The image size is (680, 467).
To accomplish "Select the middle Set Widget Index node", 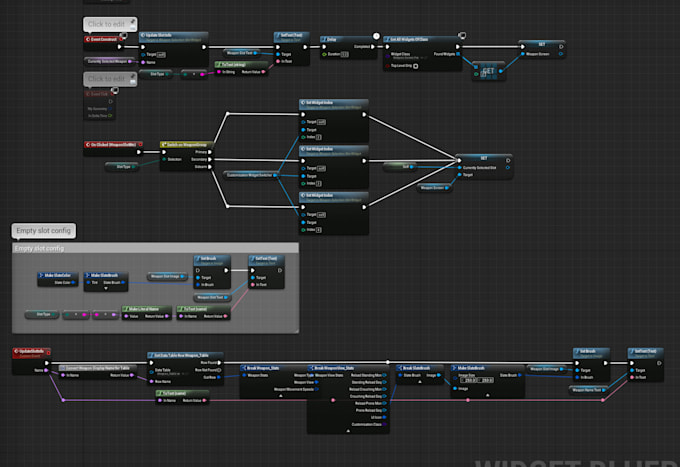I will pyautogui.click(x=333, y=167).
